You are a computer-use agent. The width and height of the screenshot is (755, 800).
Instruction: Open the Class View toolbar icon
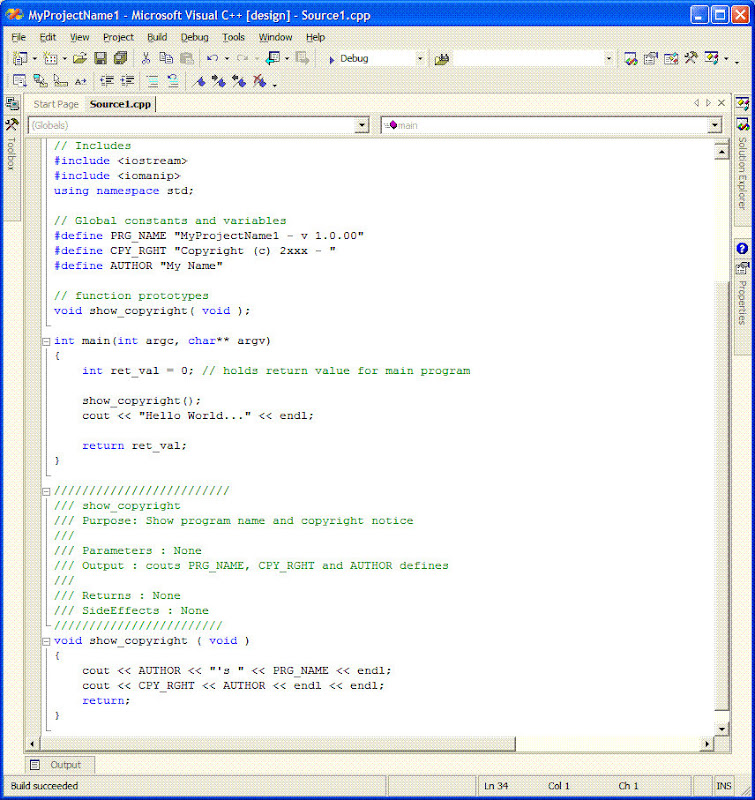click(711, 59)
